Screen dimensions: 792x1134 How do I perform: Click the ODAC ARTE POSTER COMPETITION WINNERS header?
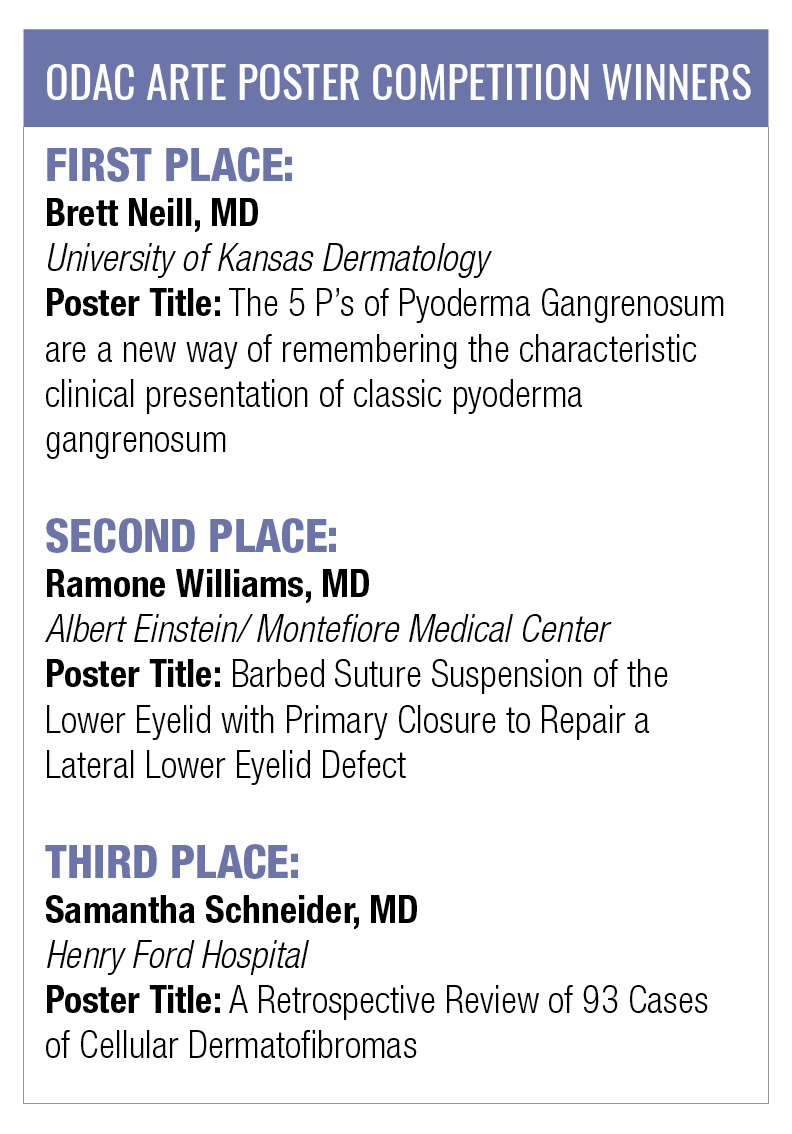(x=398, y=82)
